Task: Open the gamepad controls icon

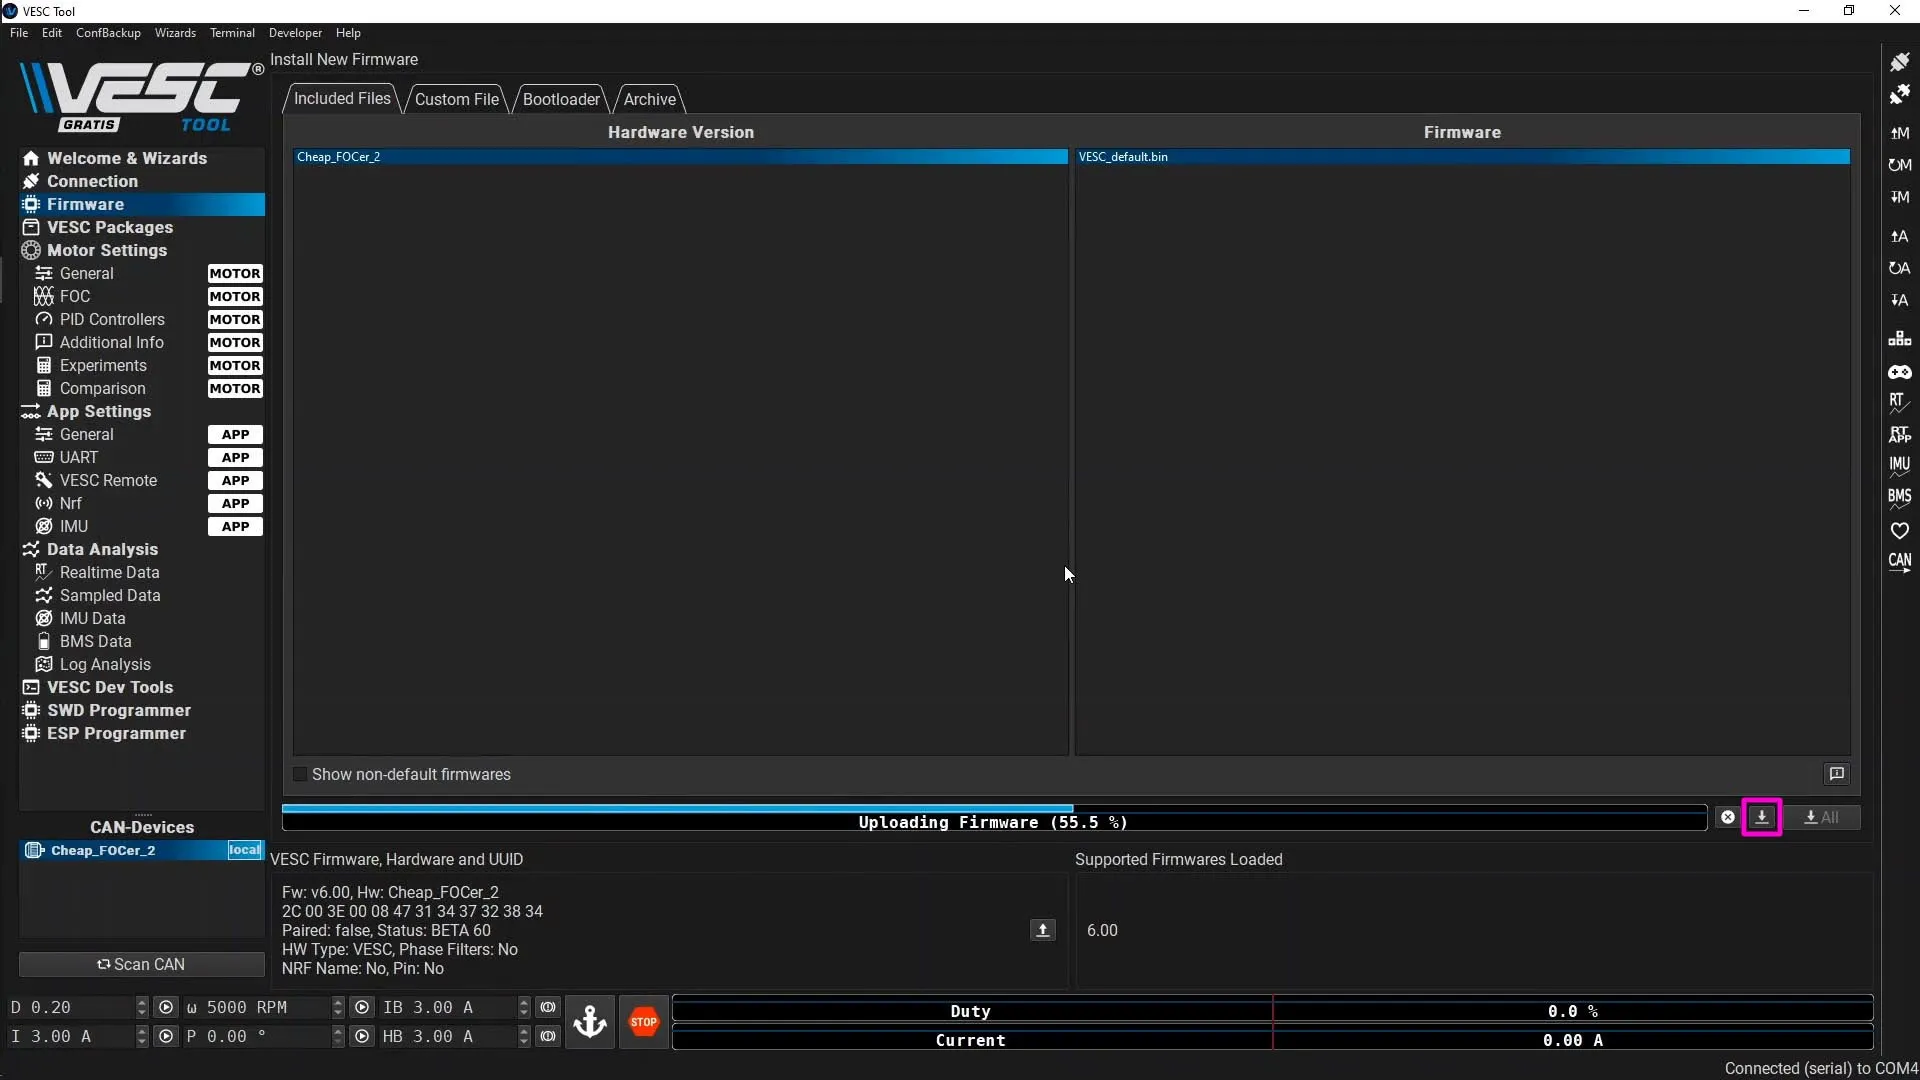Action: click(1901, 371)
